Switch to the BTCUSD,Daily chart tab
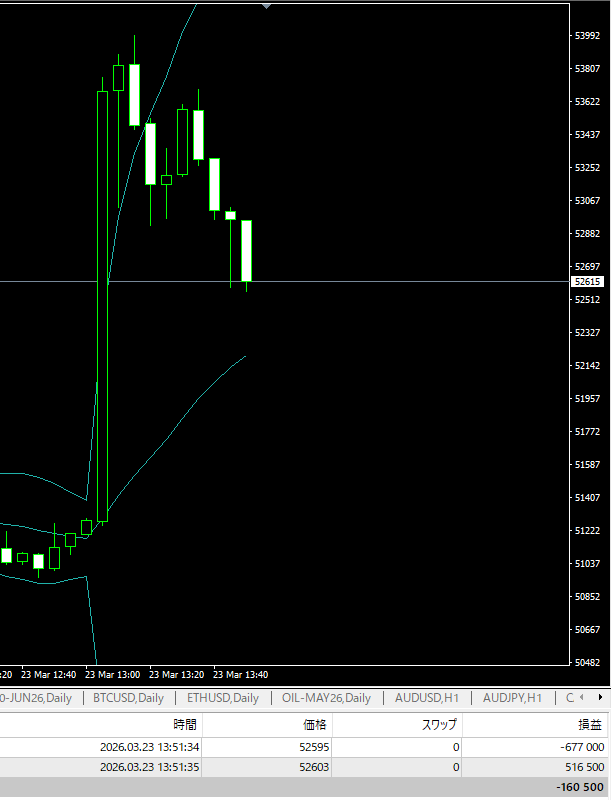This screenshot has width=611, height=800. [x=128, y=698]
